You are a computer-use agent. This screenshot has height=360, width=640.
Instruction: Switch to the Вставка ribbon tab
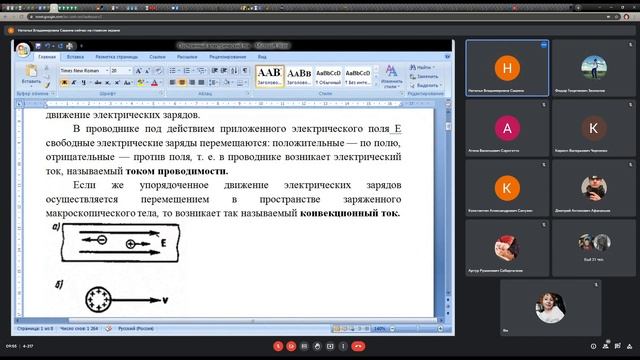click(x=75, y=57)
